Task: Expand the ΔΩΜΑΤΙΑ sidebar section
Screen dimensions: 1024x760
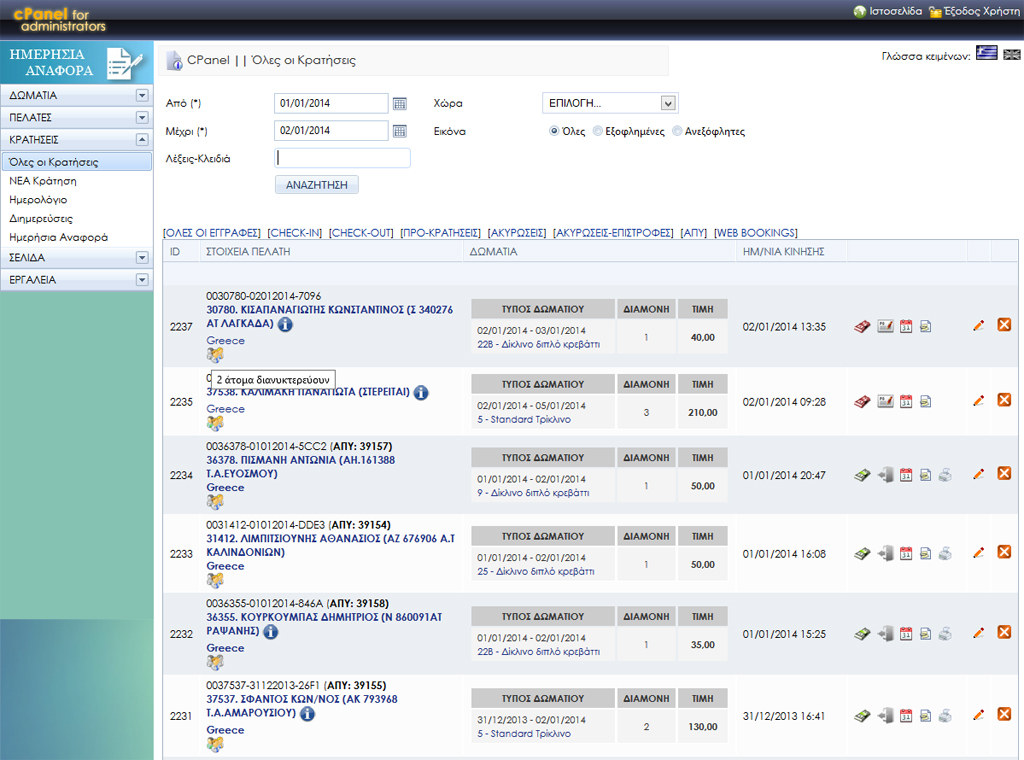Action: 142,96
